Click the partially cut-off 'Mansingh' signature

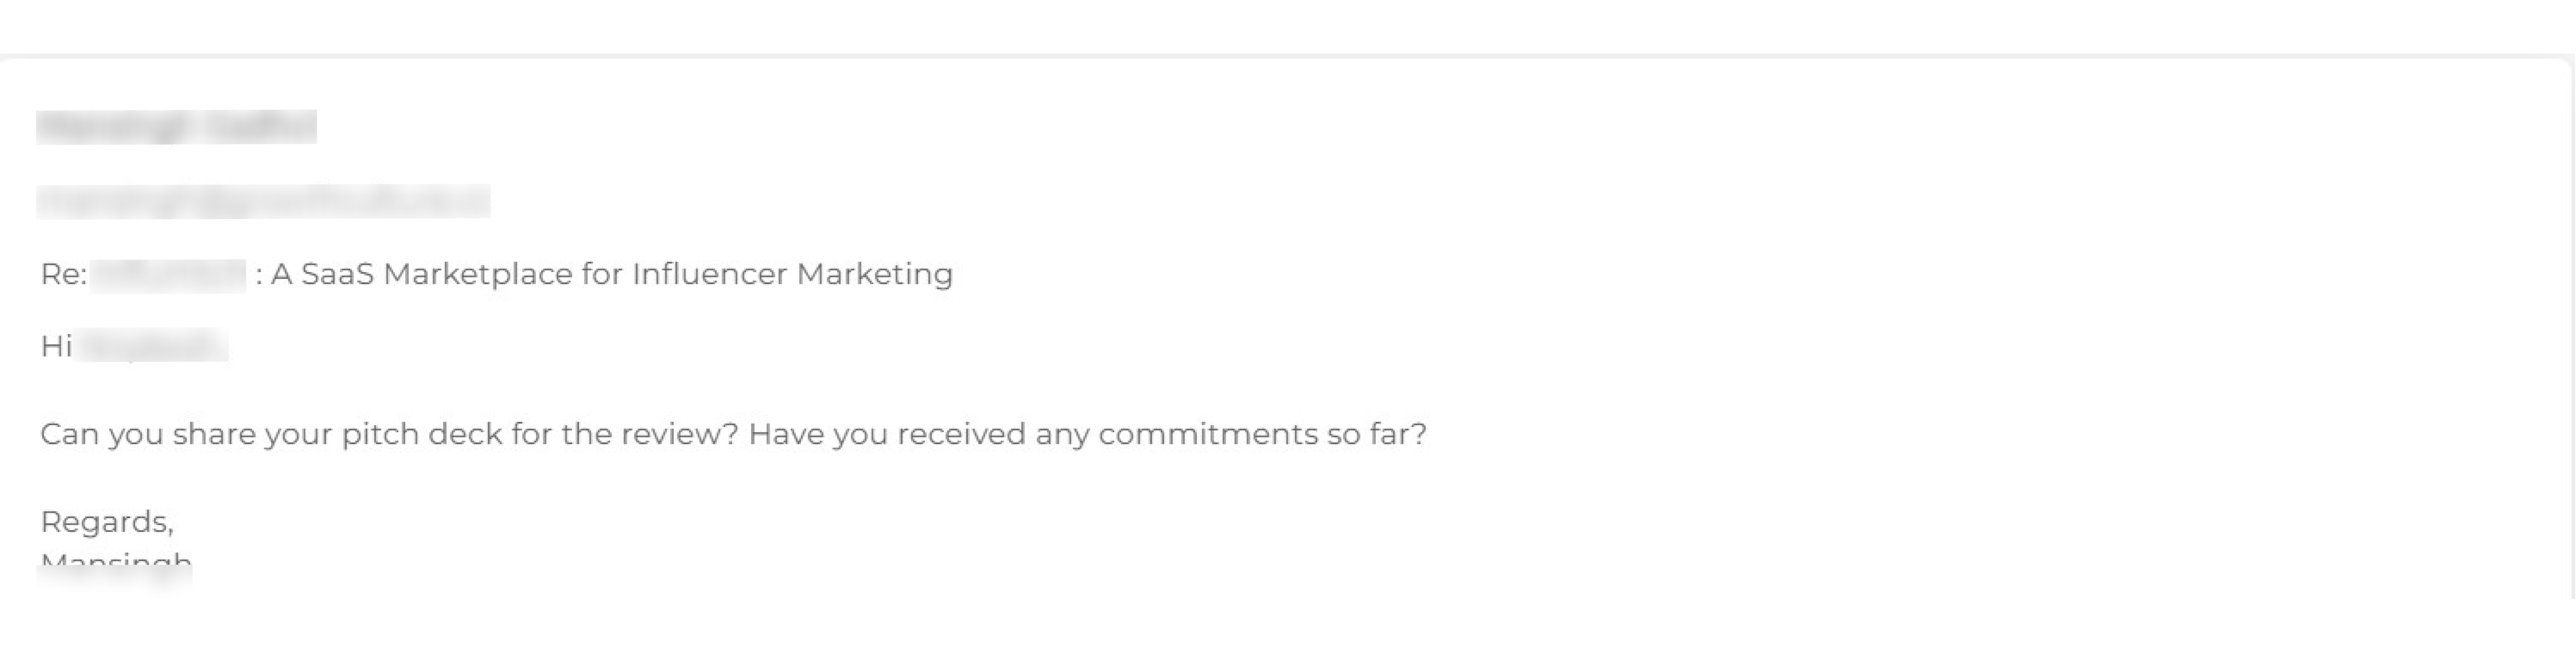tap(115, 560)
